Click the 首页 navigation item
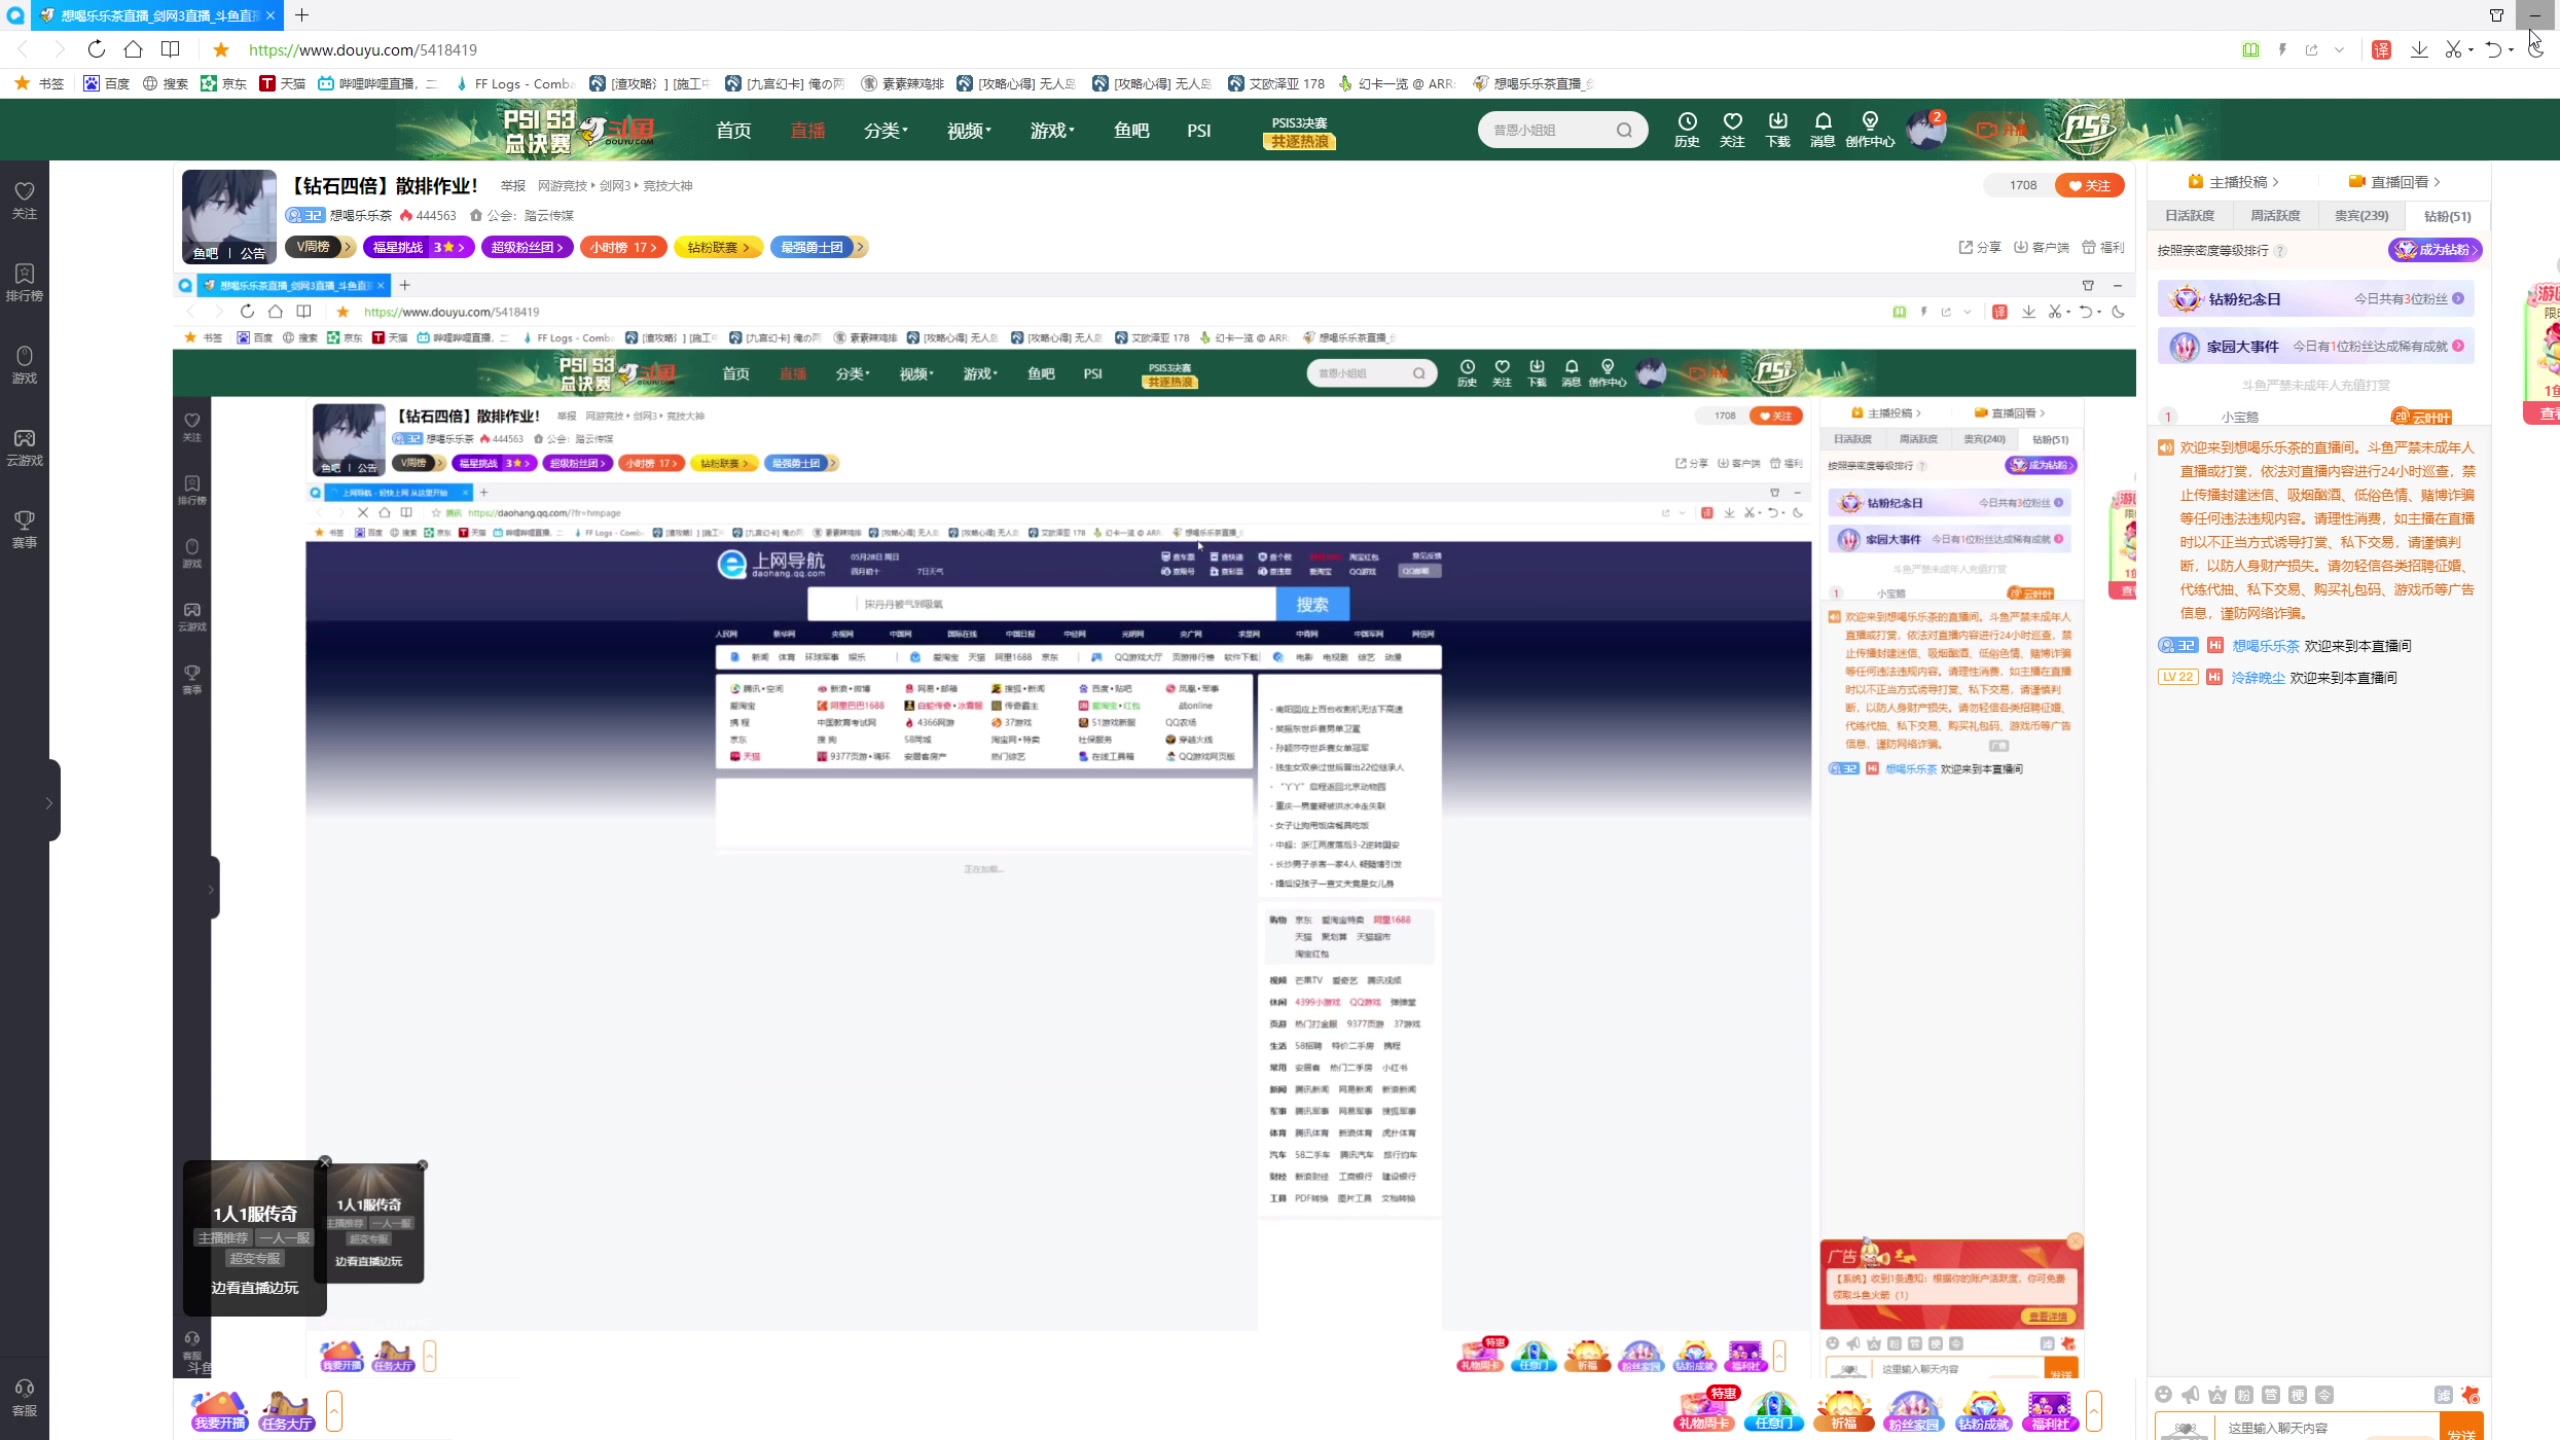This screenshot has width=2560, height=1440. coord(733,130)
